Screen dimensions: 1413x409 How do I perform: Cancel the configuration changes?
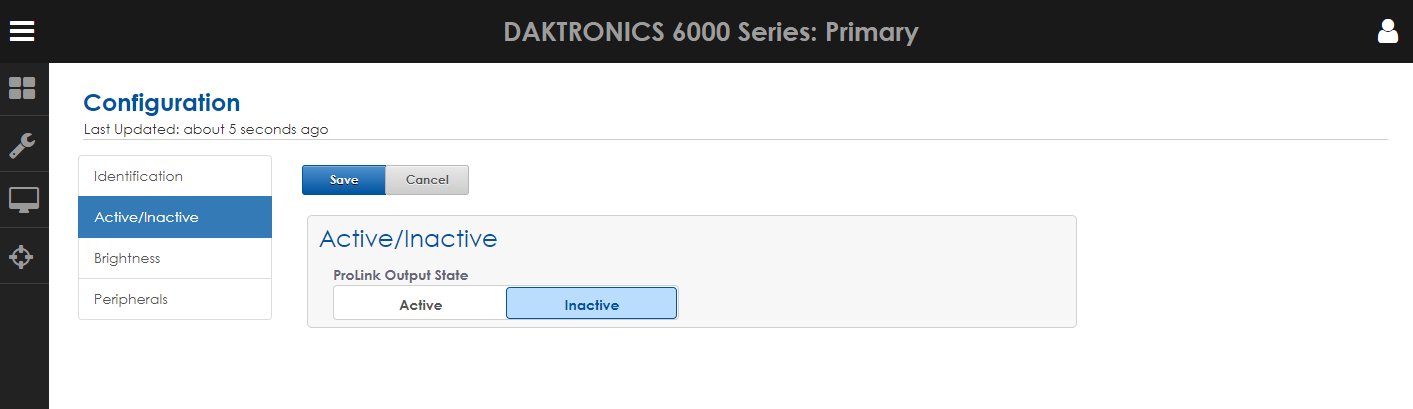pos(427,180)
